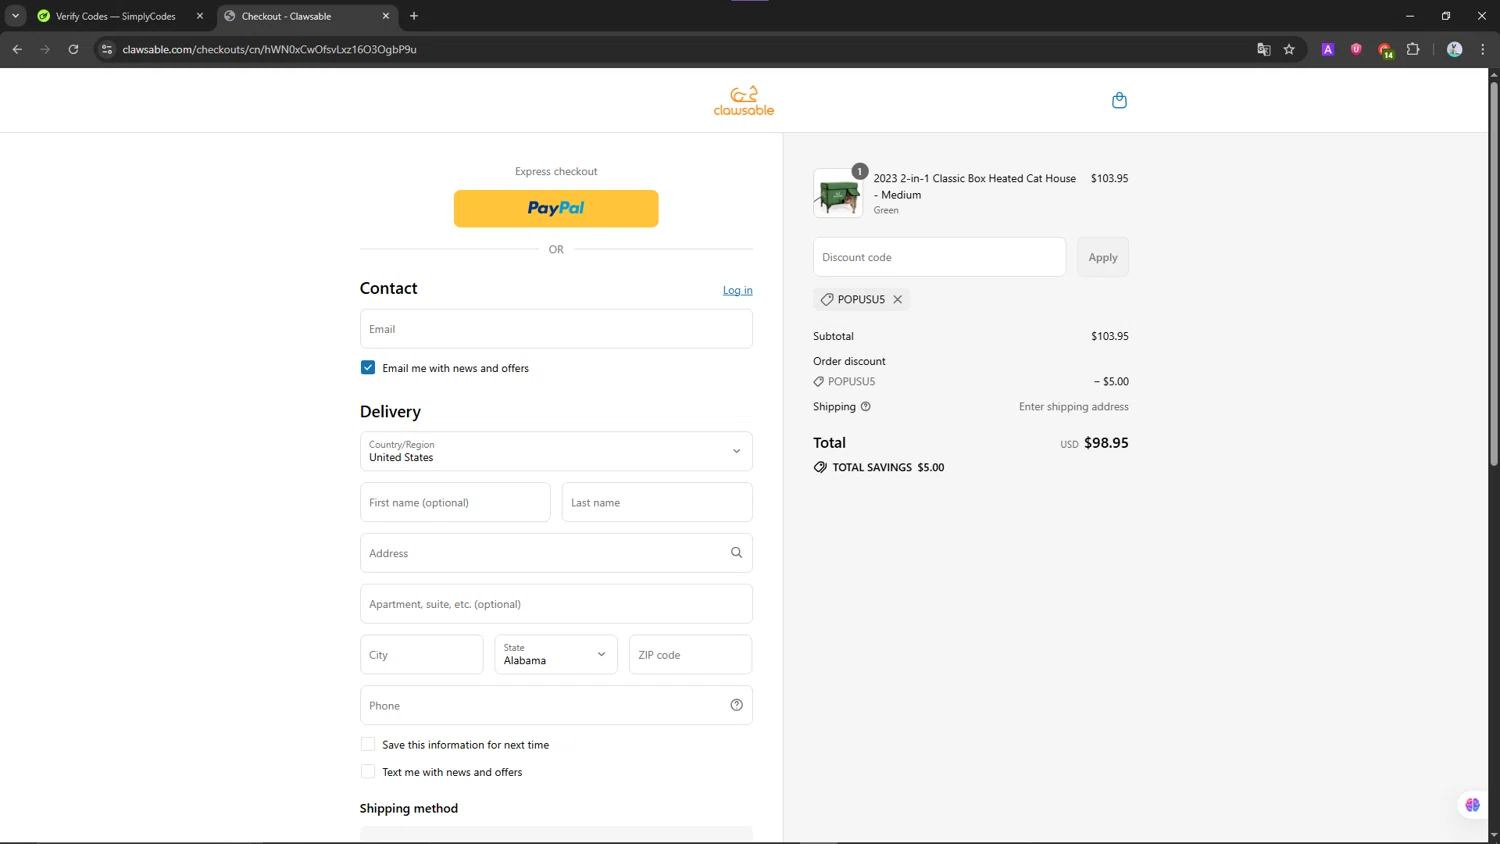
Task: Click the Email input field
Action: coord(556,329)
